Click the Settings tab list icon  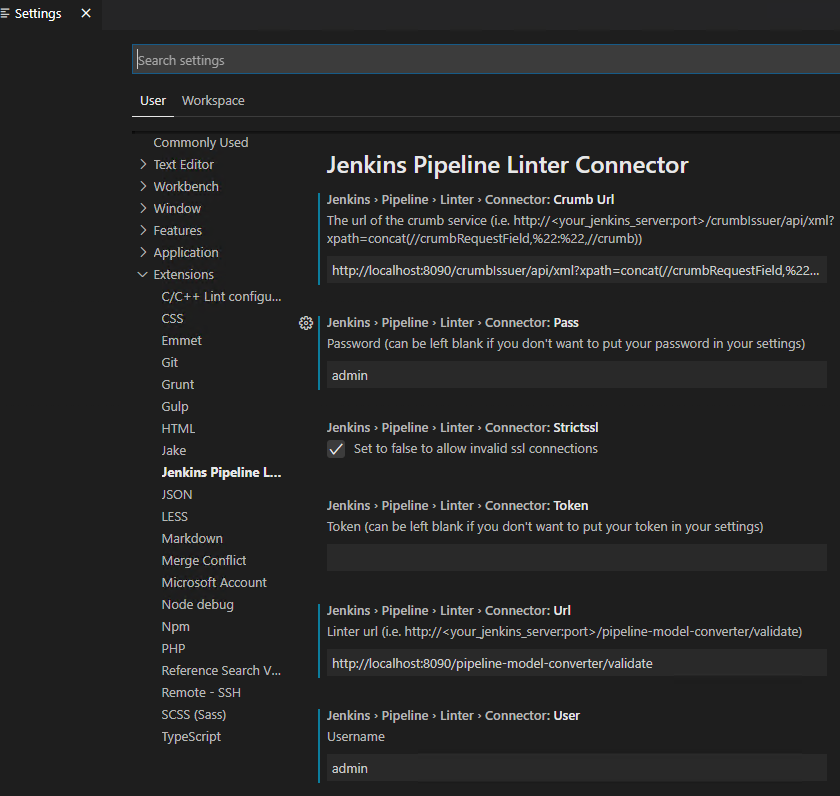pos(7,14)
